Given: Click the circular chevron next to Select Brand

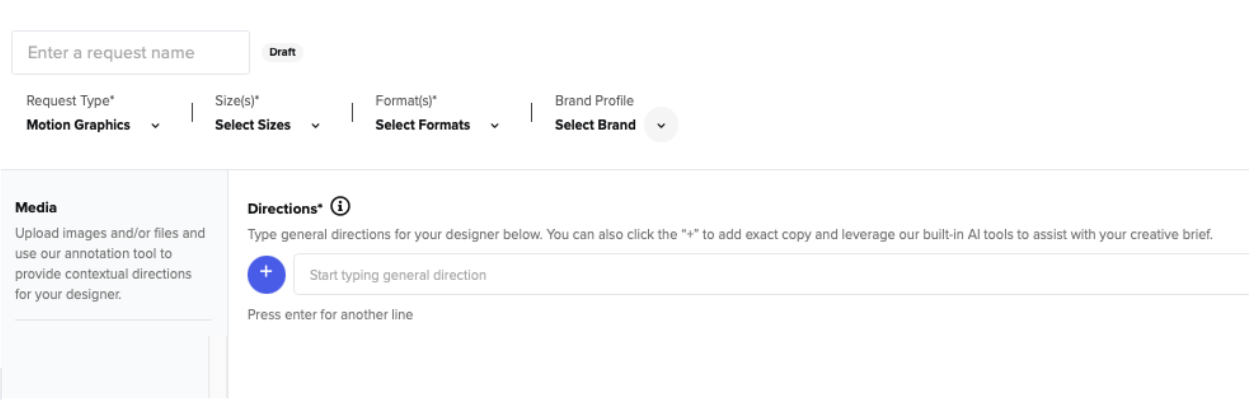Looking at the screenshot, I should tap(660, 126).
